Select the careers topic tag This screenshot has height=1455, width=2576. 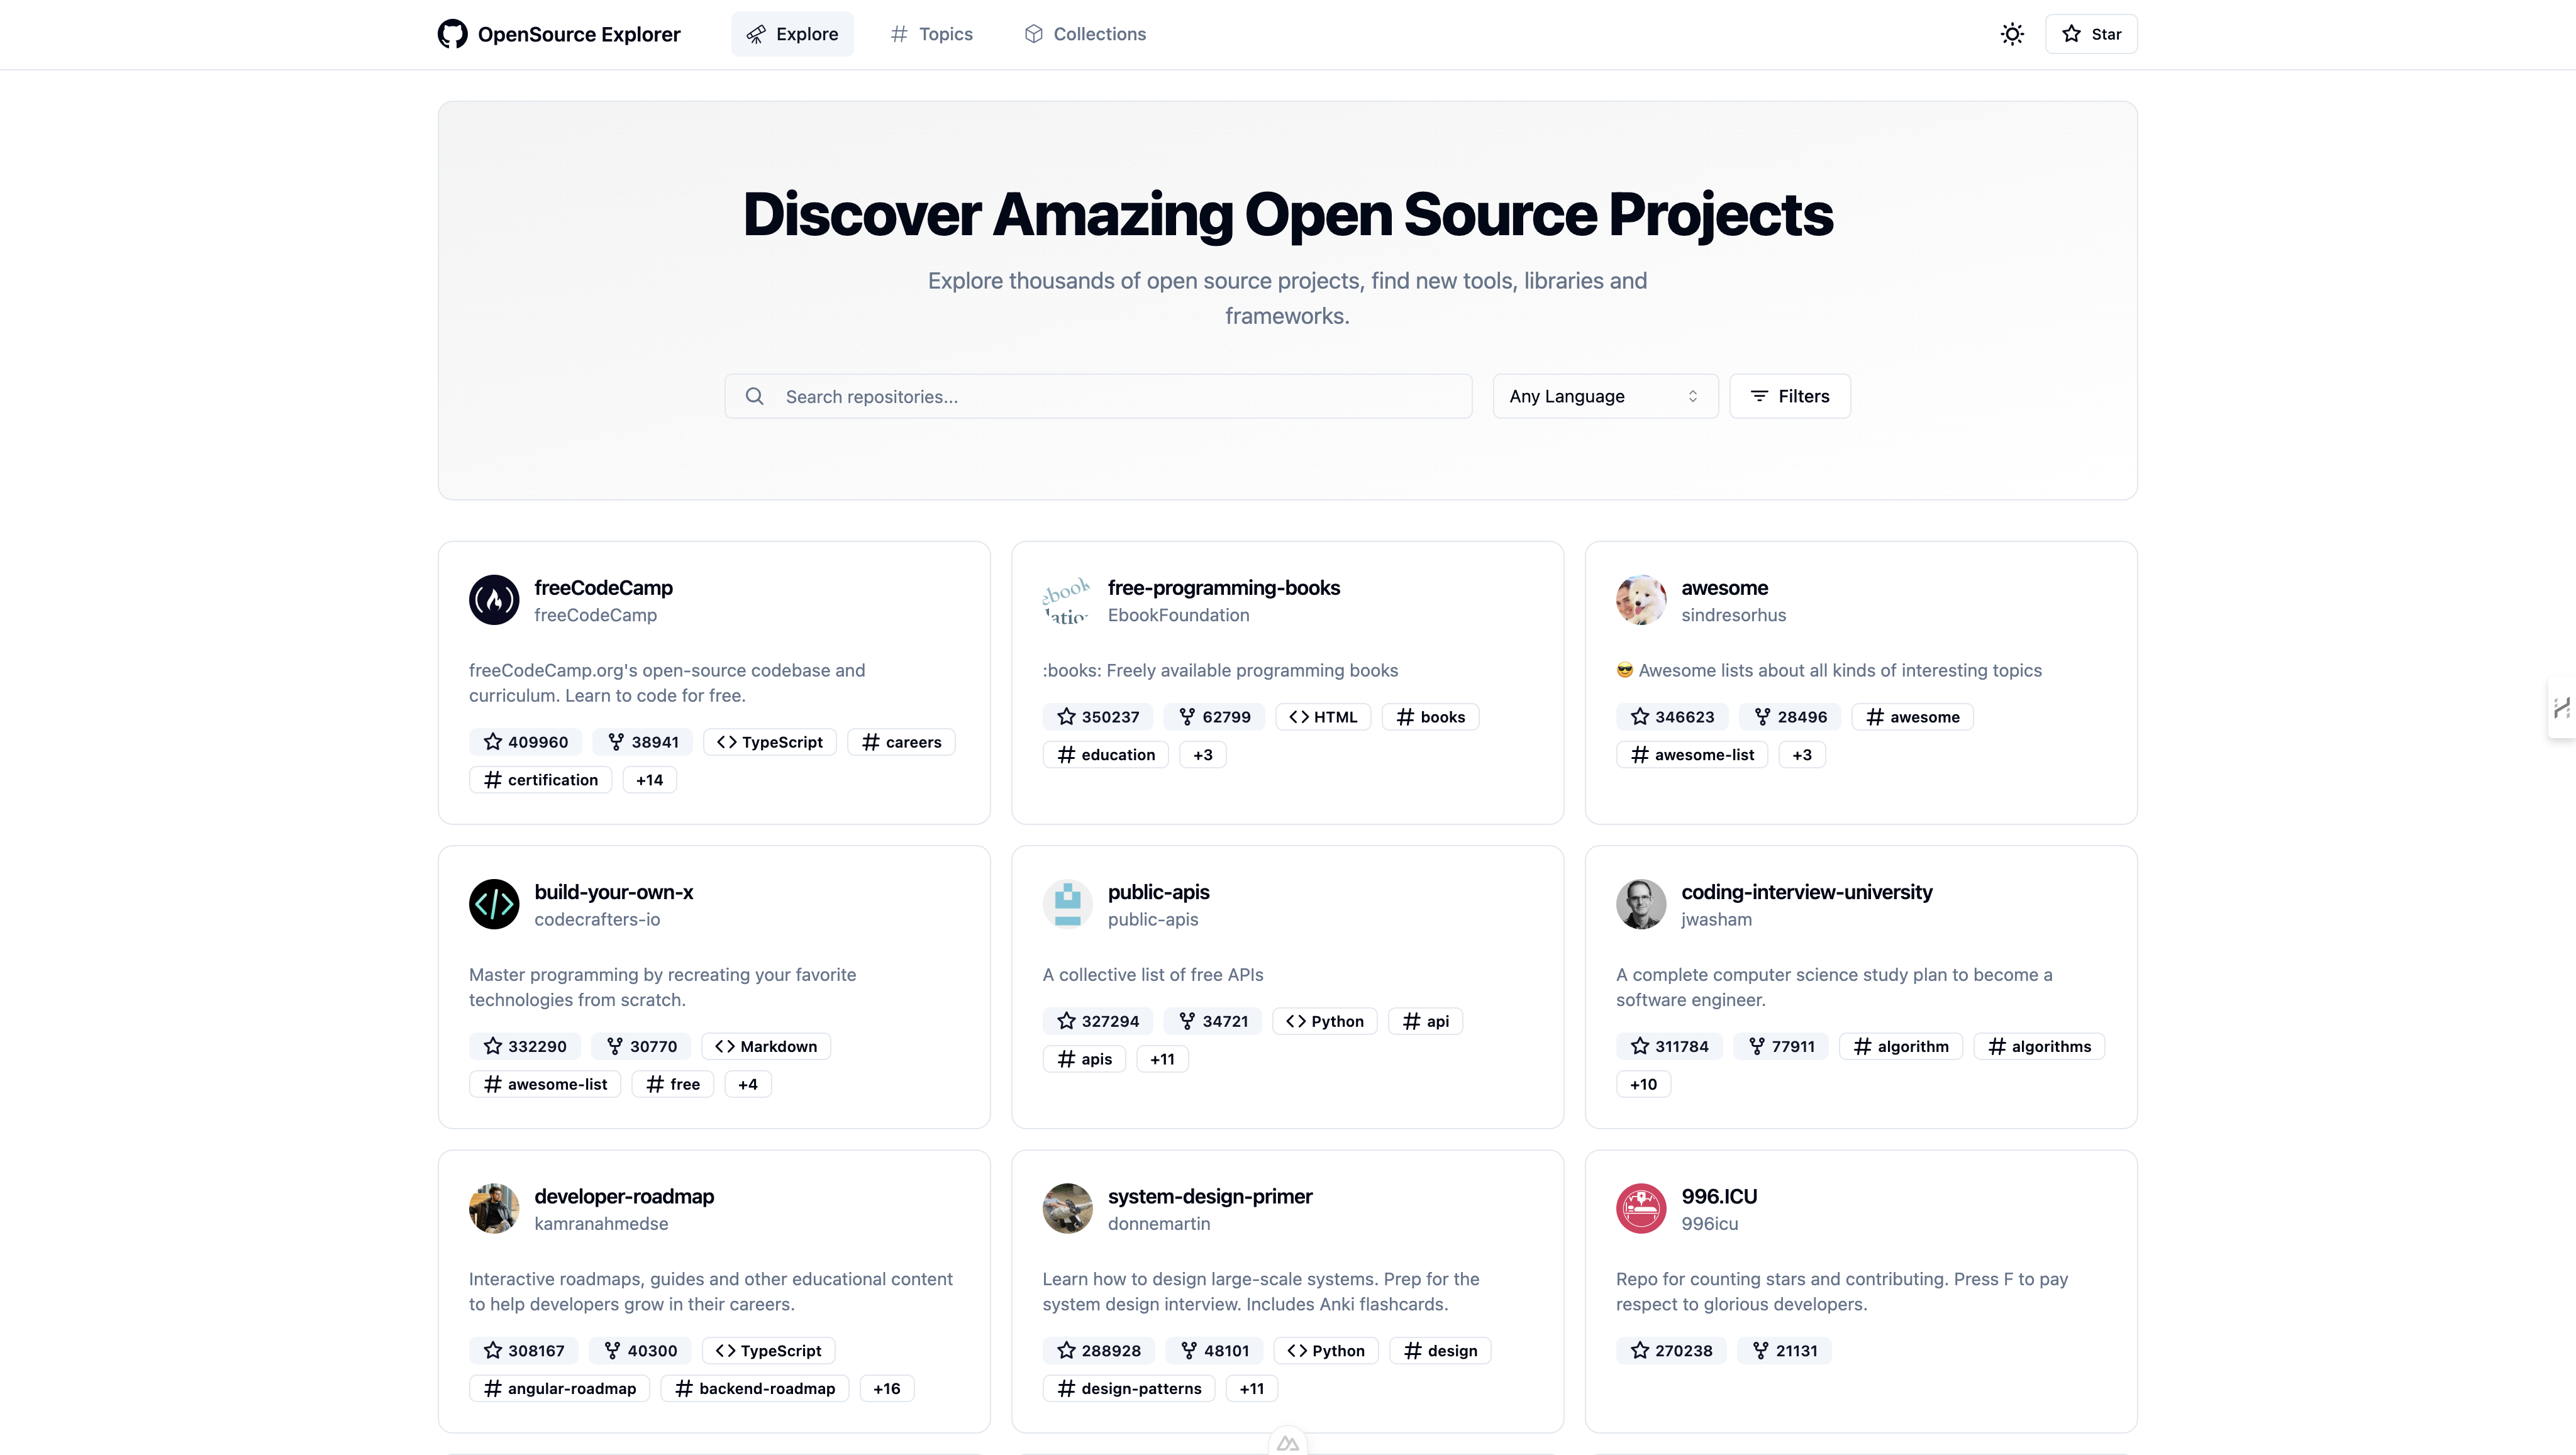(x=901, y=742)
